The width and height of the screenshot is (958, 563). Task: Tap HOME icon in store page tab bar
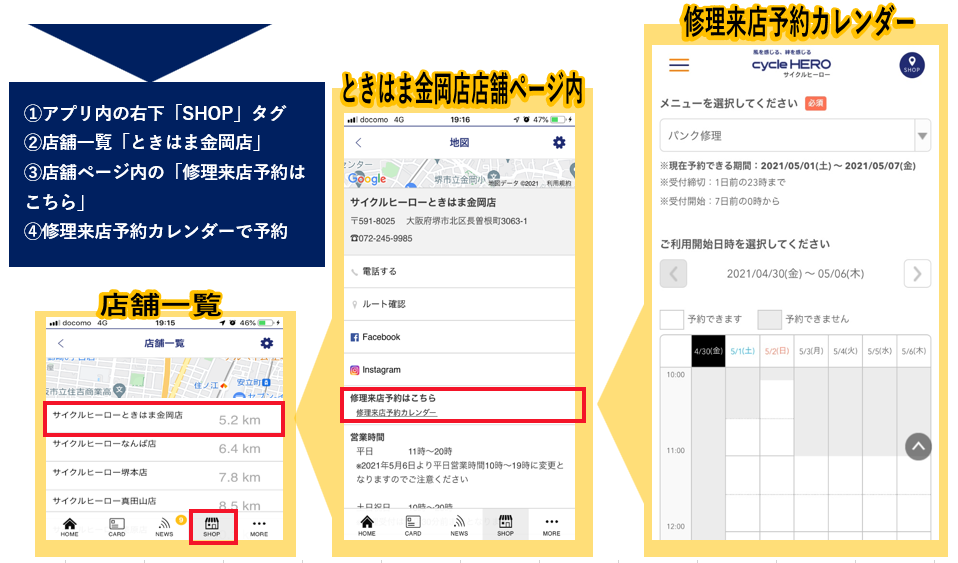367,525
